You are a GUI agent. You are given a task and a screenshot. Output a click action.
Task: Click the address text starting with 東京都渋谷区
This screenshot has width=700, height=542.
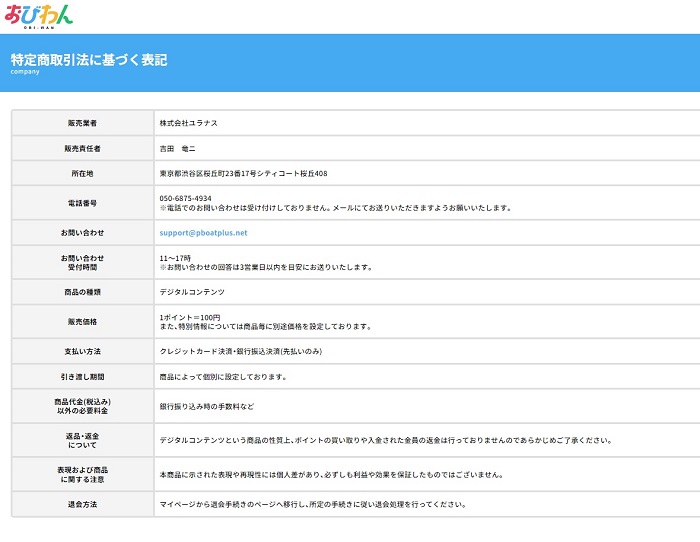(x=243, y=173)
